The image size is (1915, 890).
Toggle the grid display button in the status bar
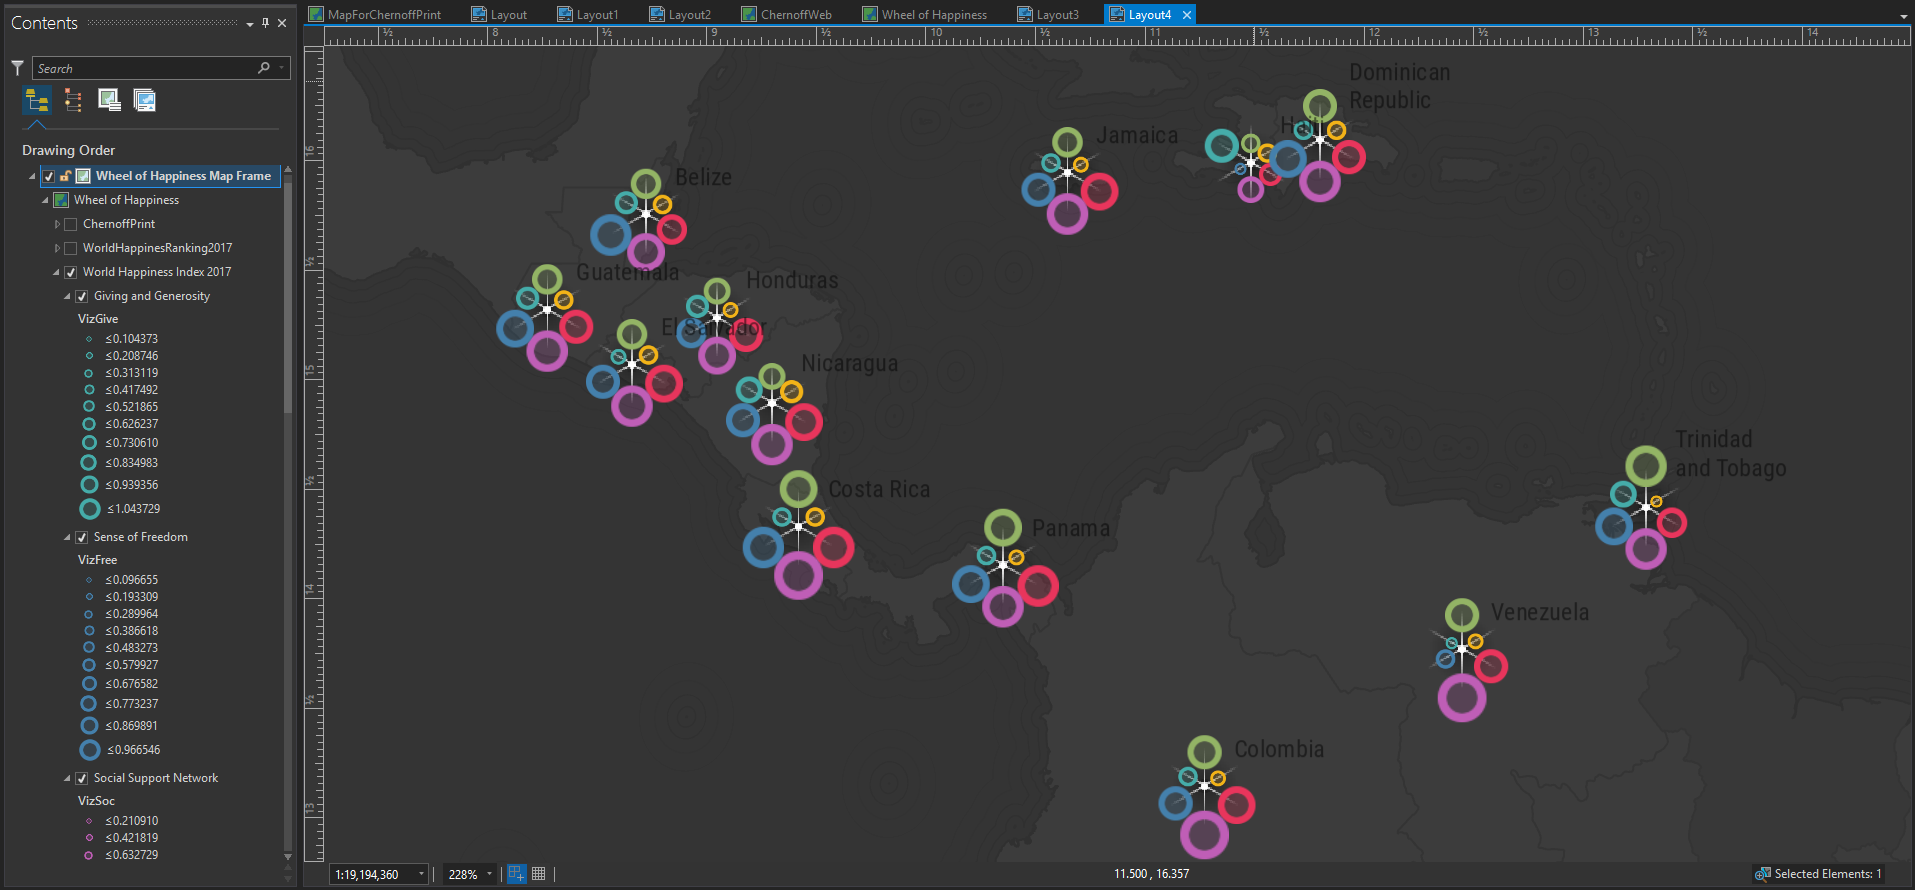[x=539, y=874]
